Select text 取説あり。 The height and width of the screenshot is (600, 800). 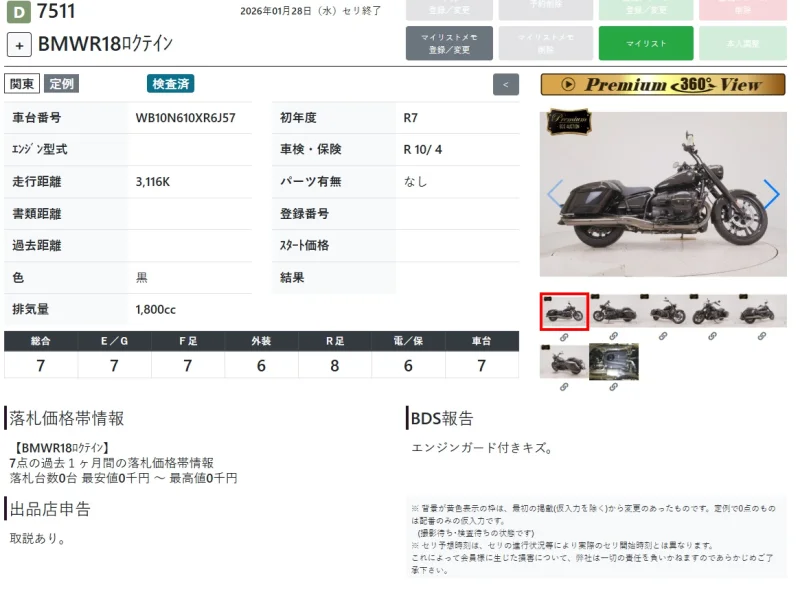coord(38,538)
